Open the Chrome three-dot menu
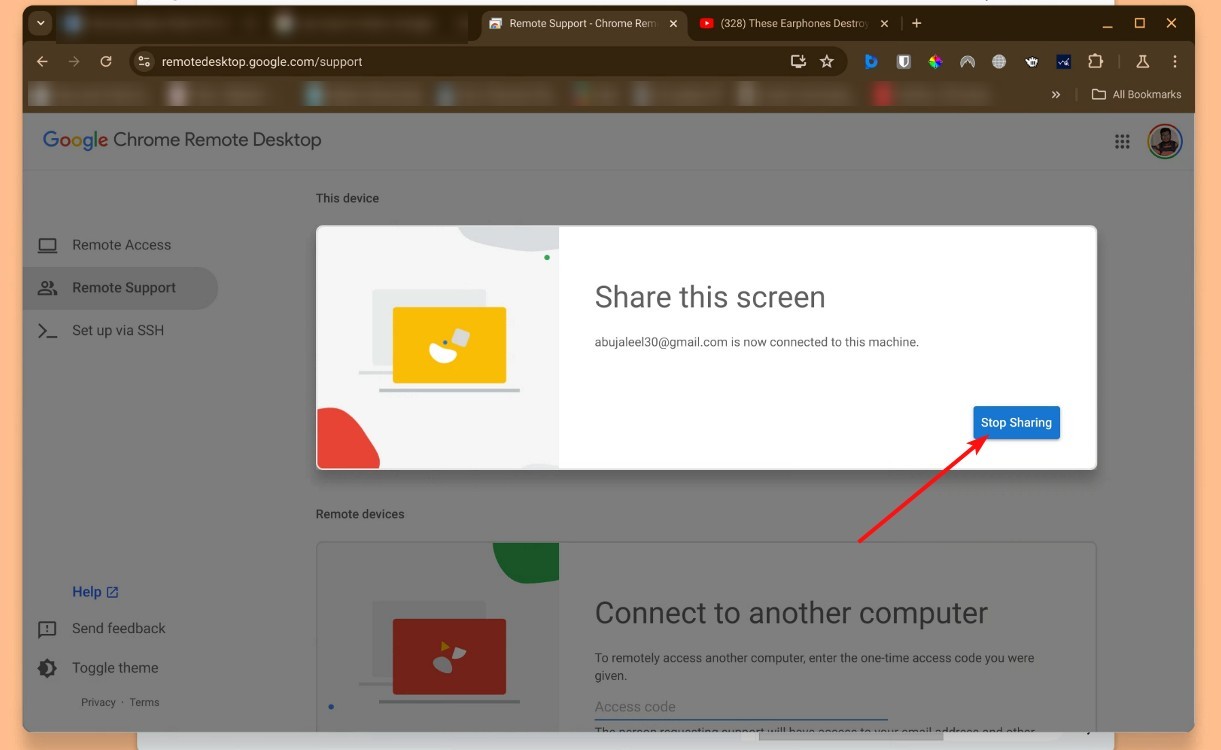The width and height of the screenshot is (1221, 750). [1175, 61]
